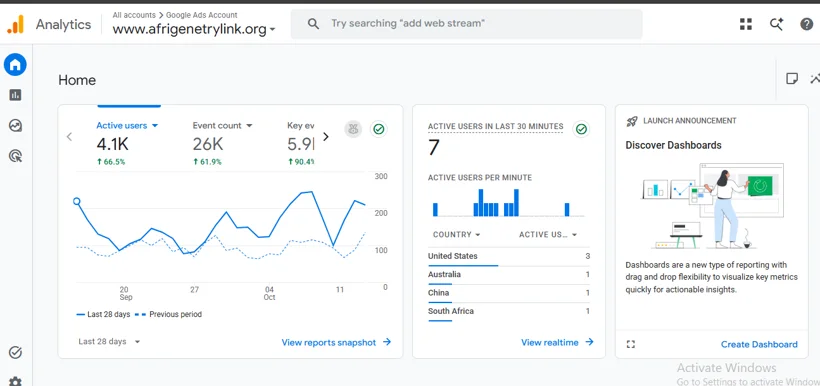
Task: Click the 66.5% increase indicator
Action: click(111, 162)
